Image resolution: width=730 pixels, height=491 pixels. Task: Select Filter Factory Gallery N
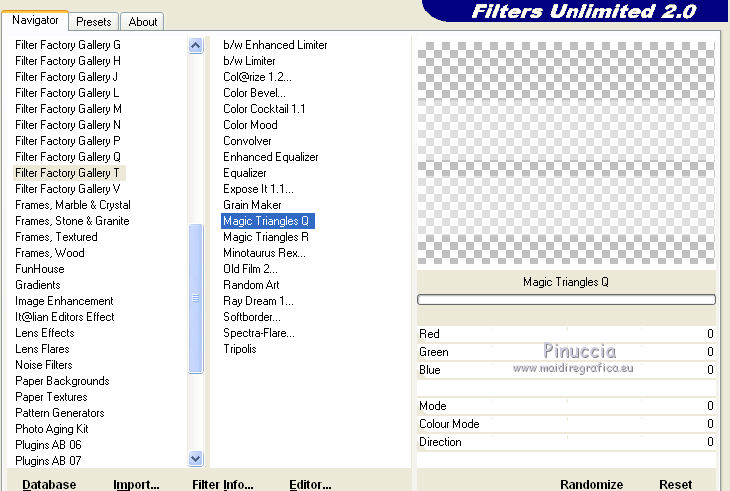tap(68, 125)
